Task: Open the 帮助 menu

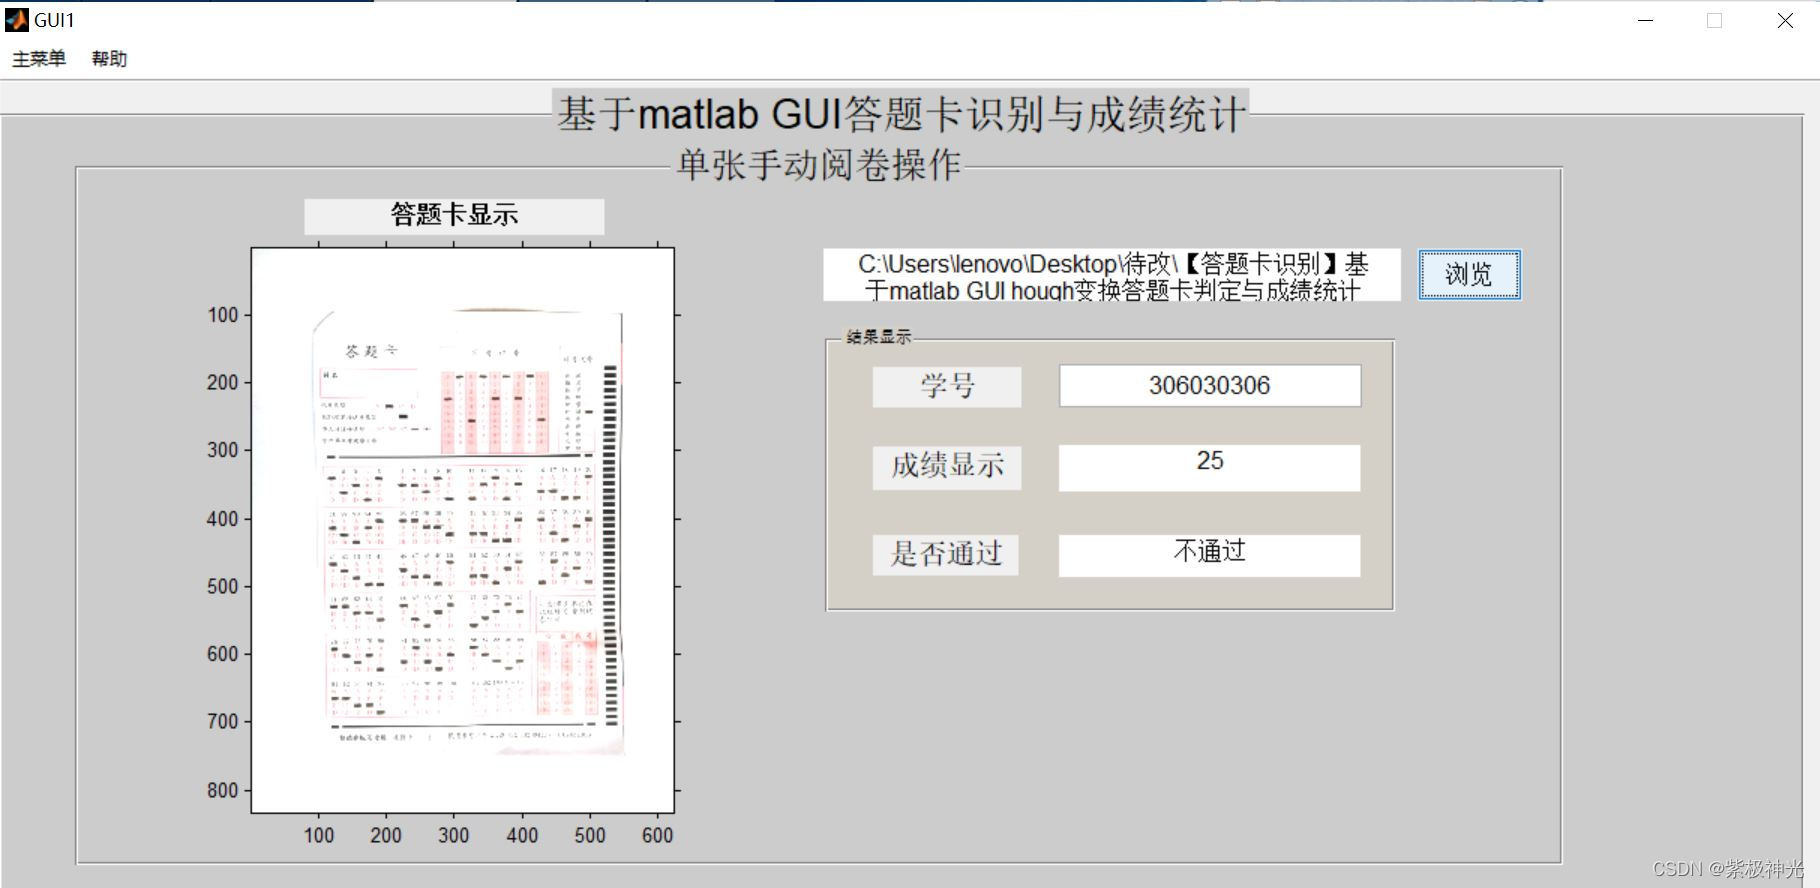Action: (x=109, y=59)
